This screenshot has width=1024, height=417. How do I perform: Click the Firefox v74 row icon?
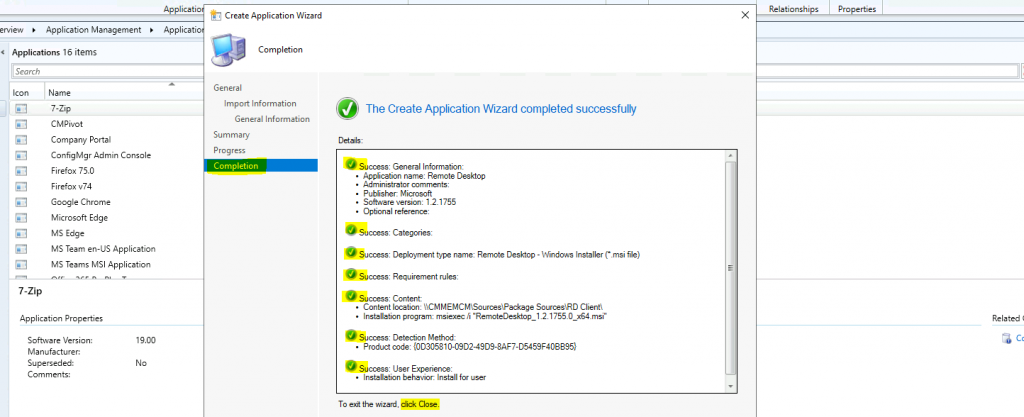point(21,187)
